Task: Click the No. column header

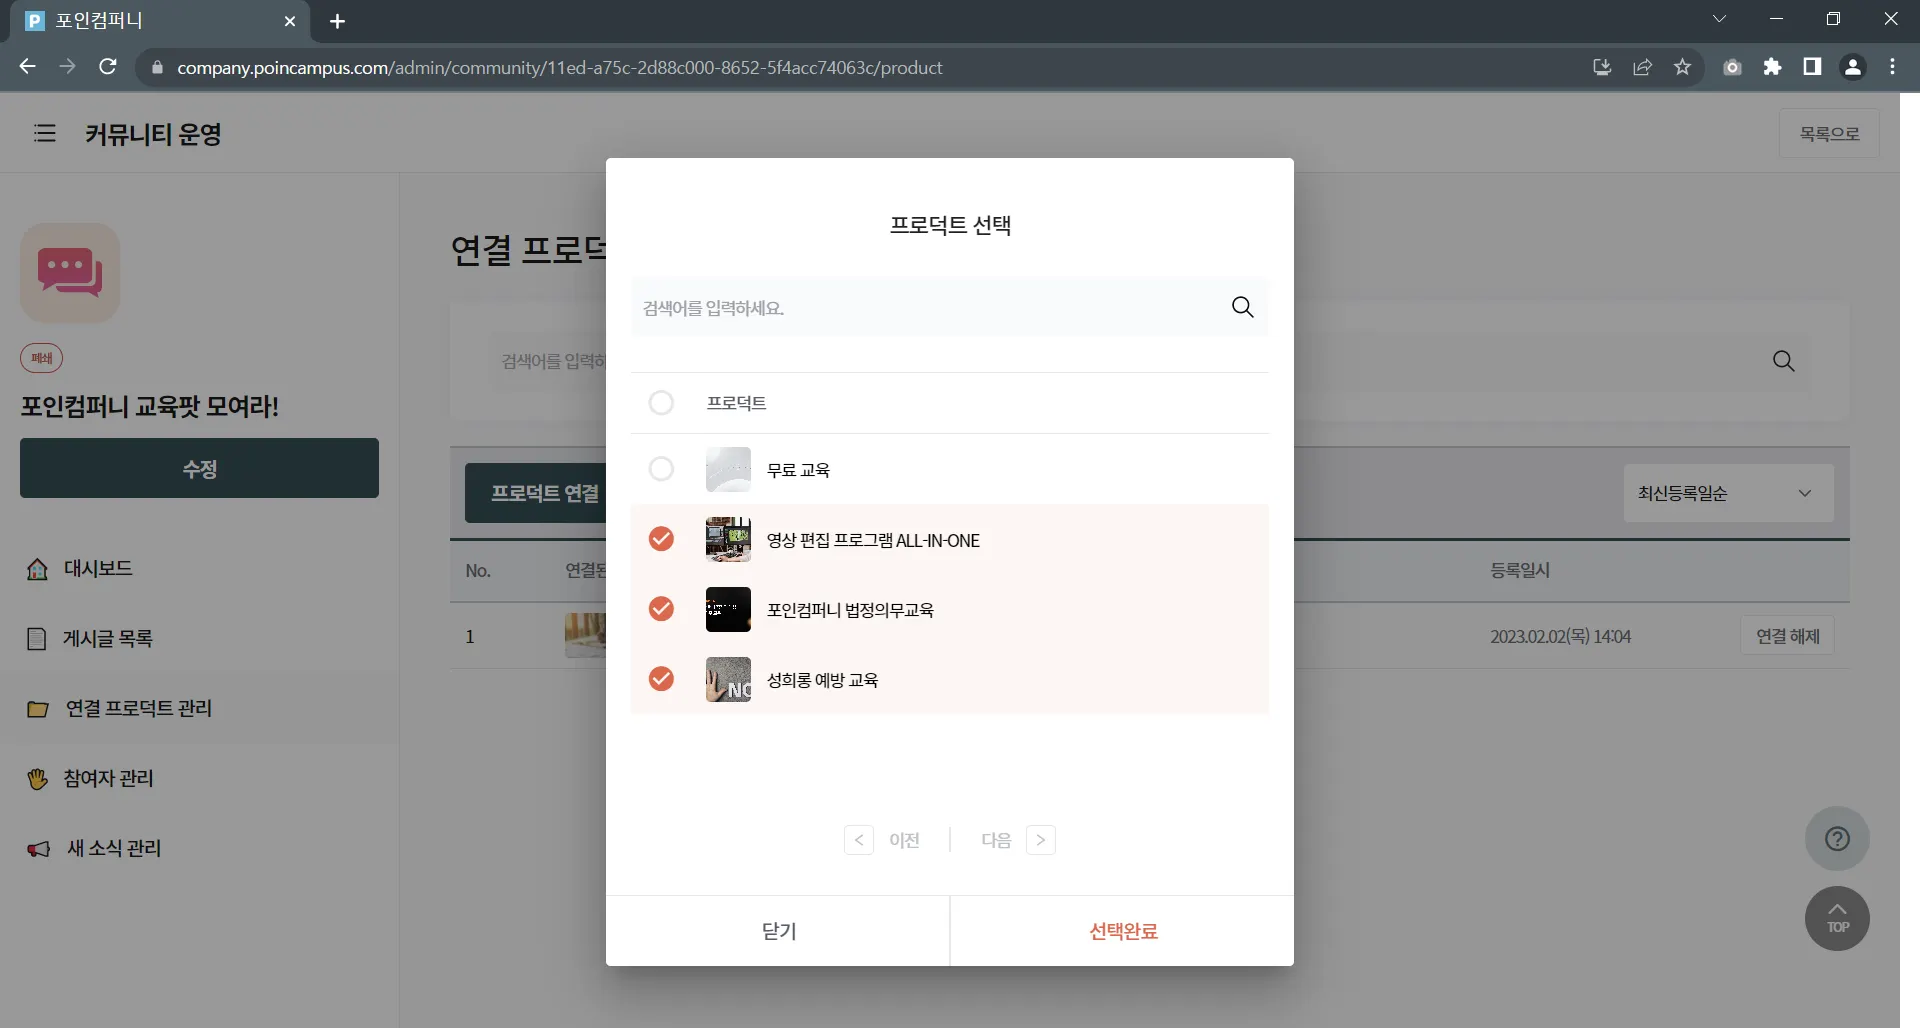Action: click(478, 570)
